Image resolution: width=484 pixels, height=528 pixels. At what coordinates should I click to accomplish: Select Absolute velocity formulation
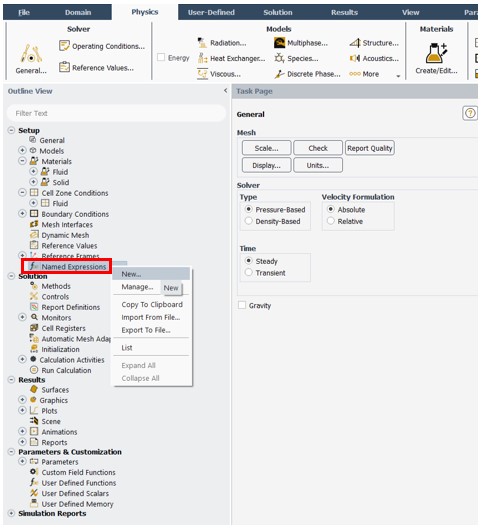[x=331, y=209]
